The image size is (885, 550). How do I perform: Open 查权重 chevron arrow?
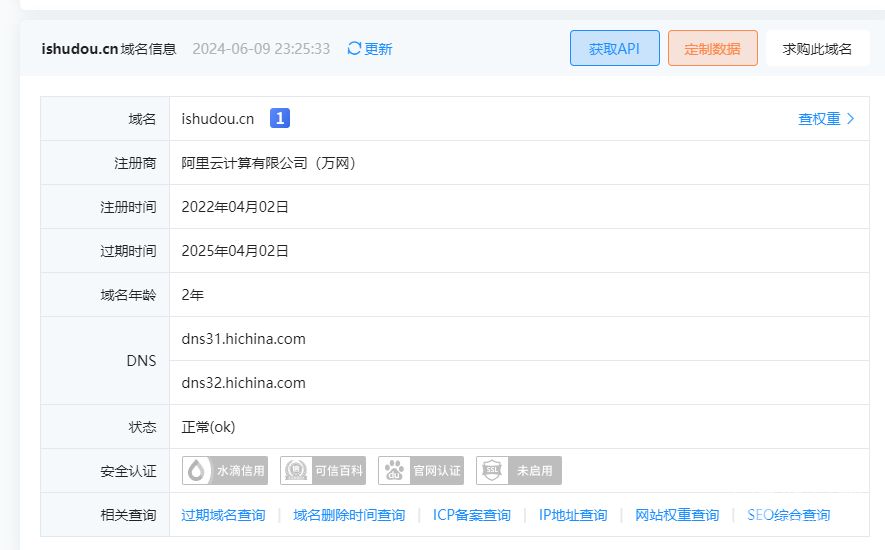(851, 119)
